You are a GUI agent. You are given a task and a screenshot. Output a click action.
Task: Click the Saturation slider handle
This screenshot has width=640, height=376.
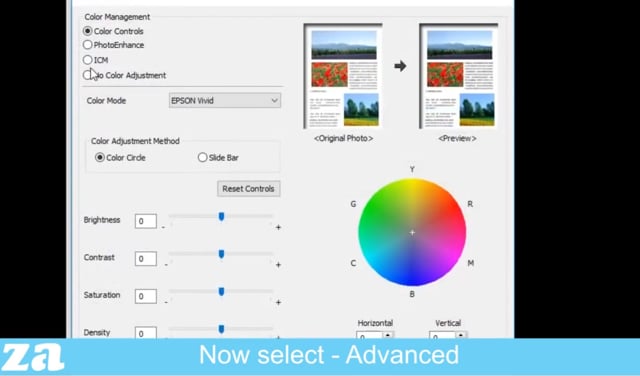(221, 291)
